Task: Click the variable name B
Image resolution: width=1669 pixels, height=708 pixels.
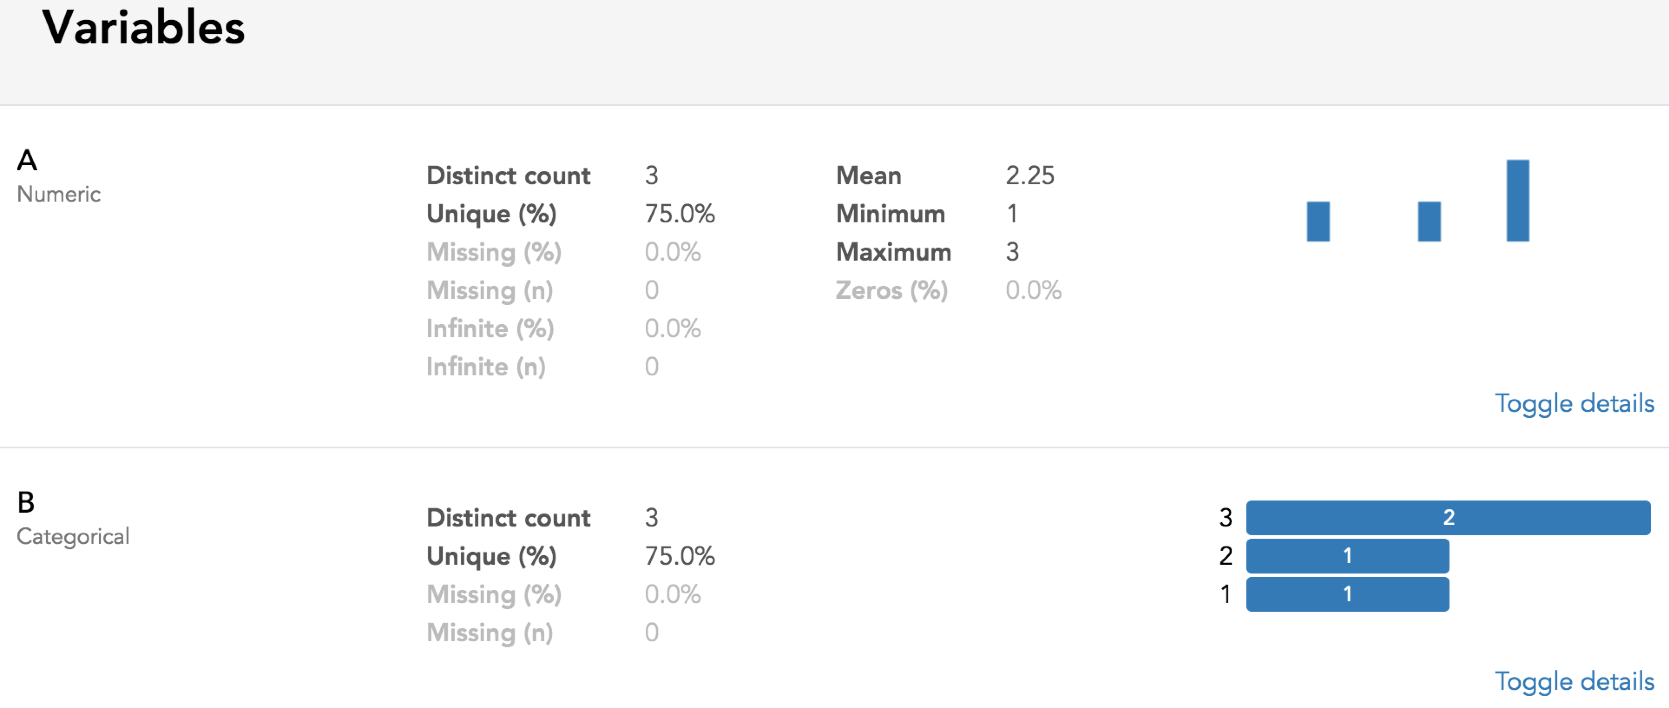Action: click(27, 502)
